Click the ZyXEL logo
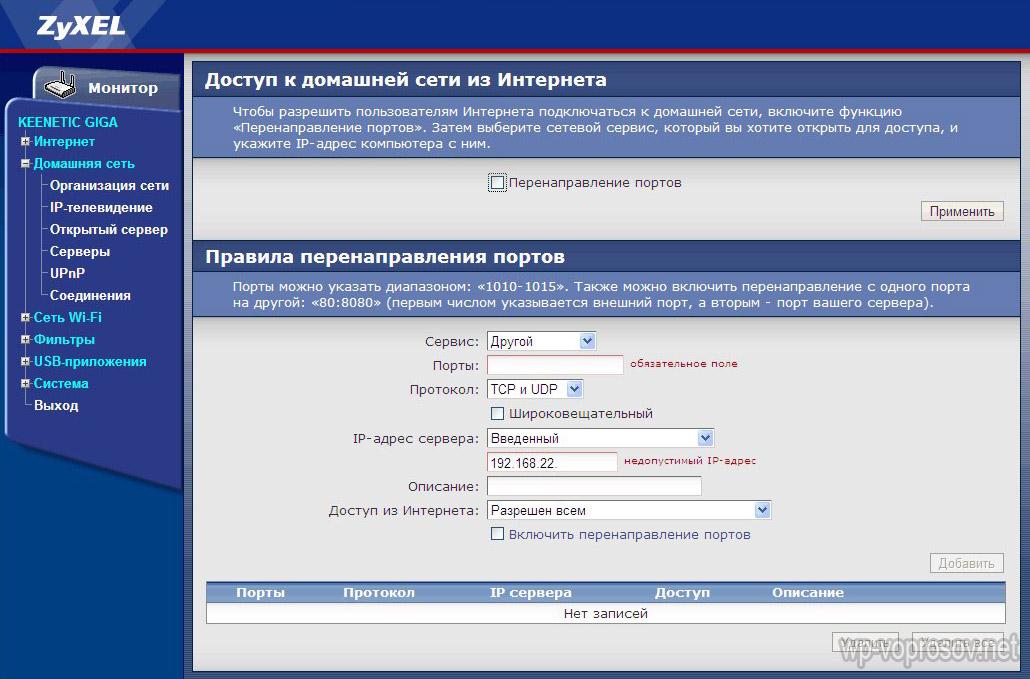The image size is (1030, 679). [81, 27]
